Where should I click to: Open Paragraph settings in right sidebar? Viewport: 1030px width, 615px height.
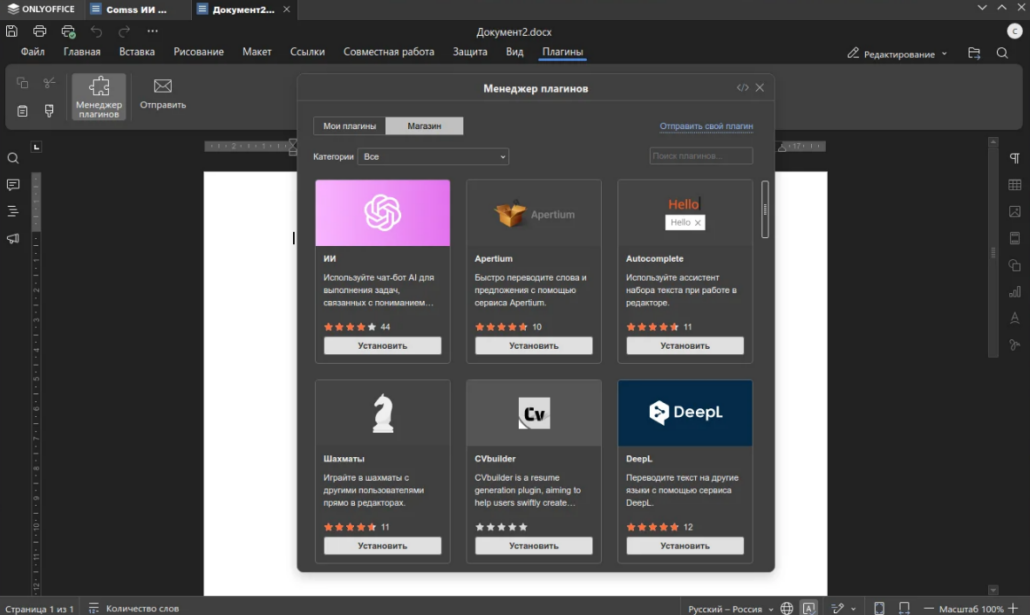(1015, 158)
